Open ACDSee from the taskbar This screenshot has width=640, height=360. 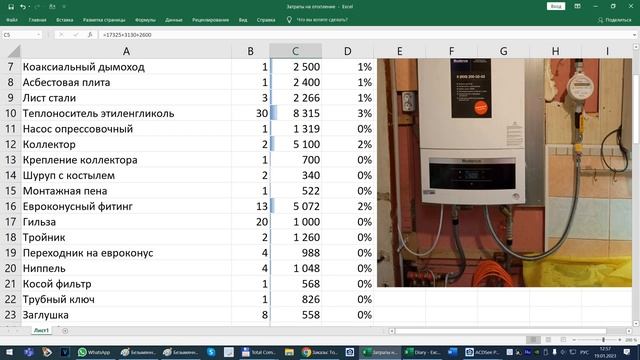click(x=482, y=352)
